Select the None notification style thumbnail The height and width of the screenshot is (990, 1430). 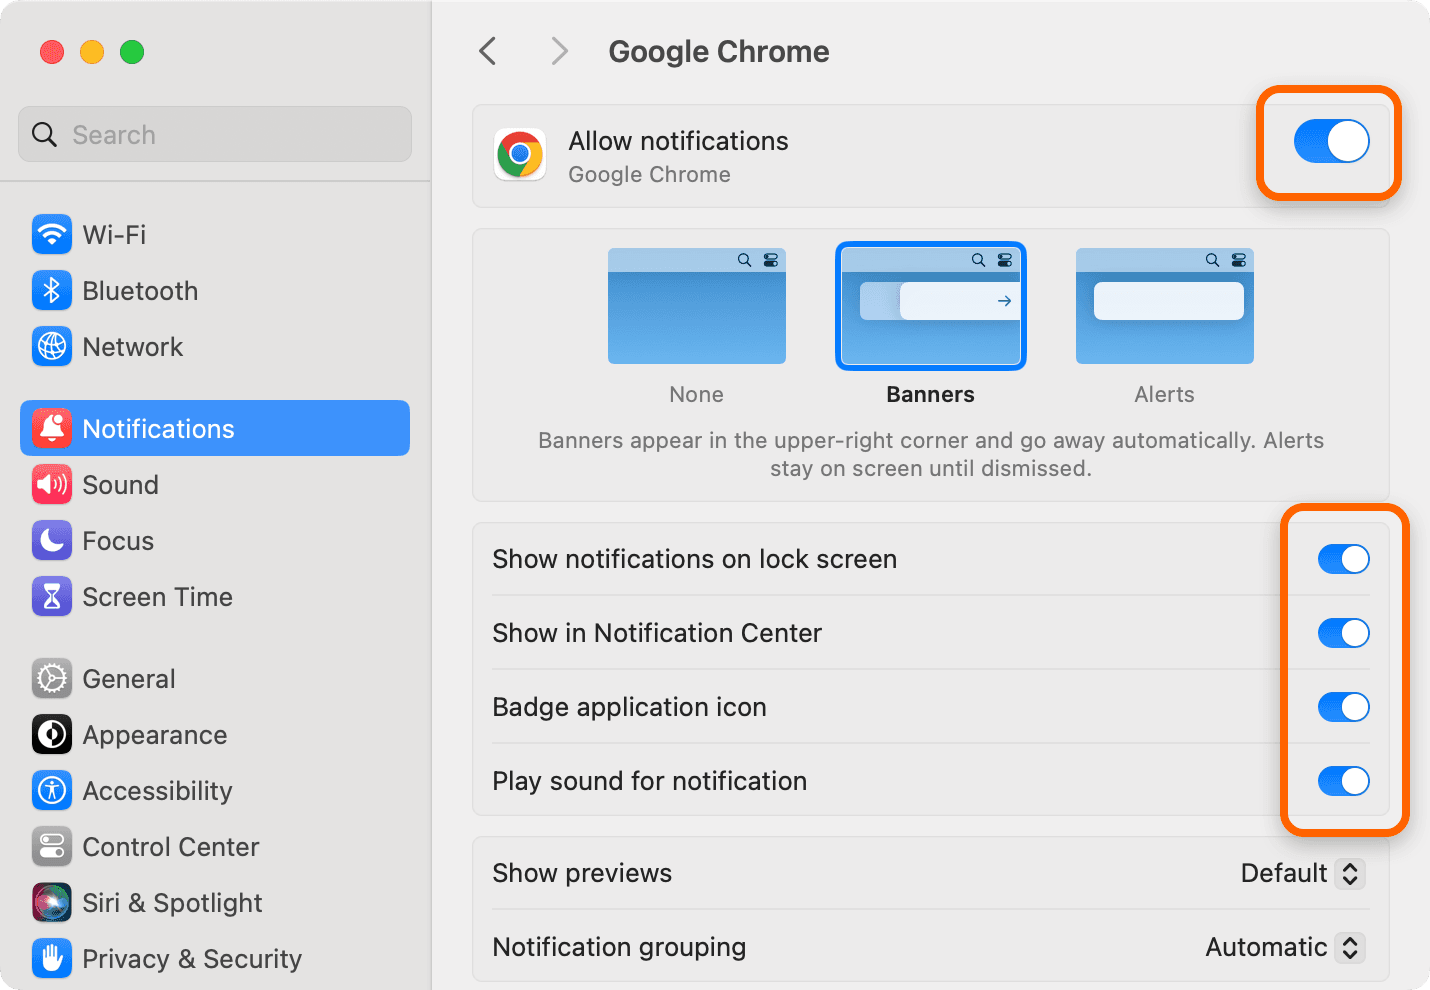[x=697, y=306]
